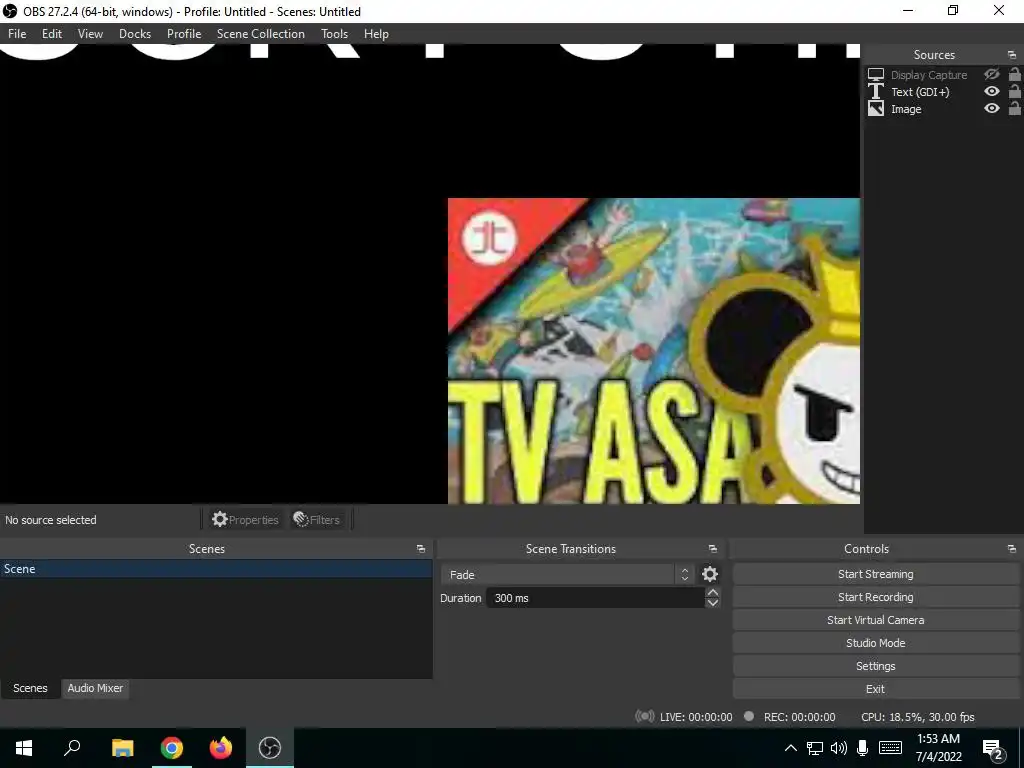The height and width of the screenshot is (768, 1024).
Task: Click the microphone tray icon
Action: point(863,748)
